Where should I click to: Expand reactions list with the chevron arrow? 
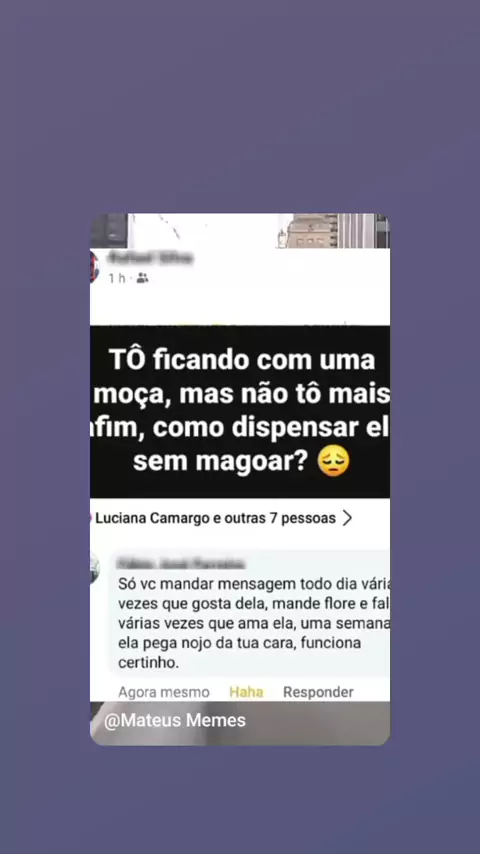(347, 518)
